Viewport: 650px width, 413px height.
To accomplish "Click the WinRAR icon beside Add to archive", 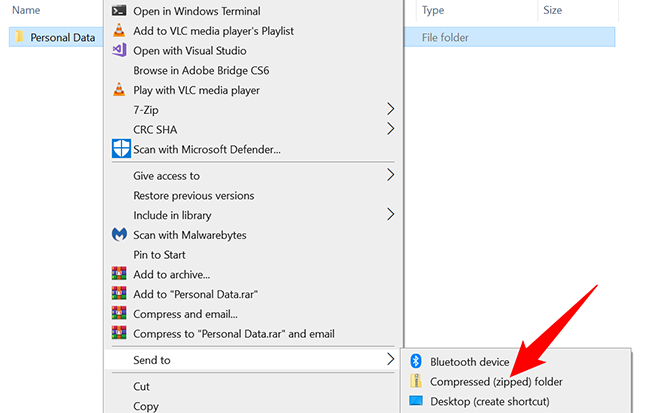I will [119, 274].
